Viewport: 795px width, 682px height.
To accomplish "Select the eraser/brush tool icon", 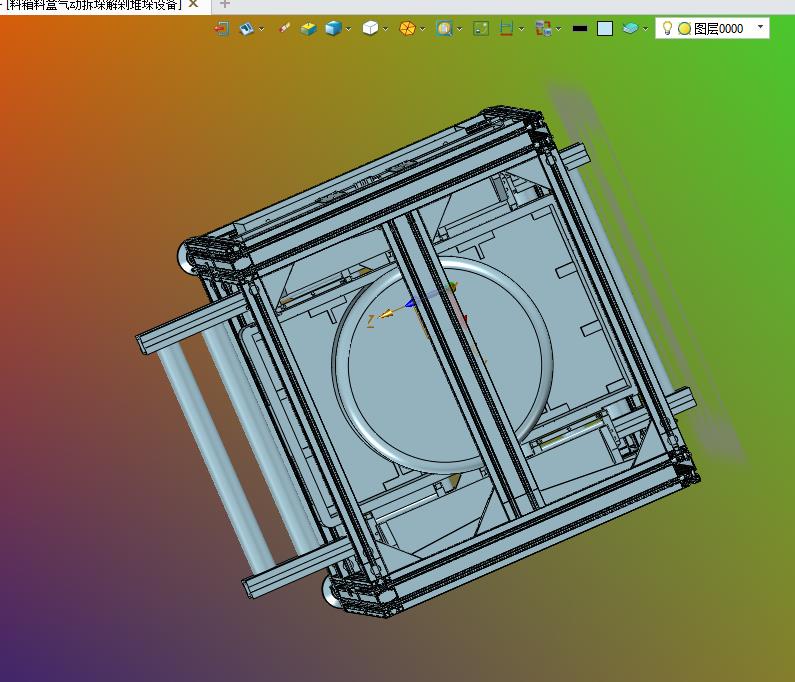I will (x=285, y=28).
